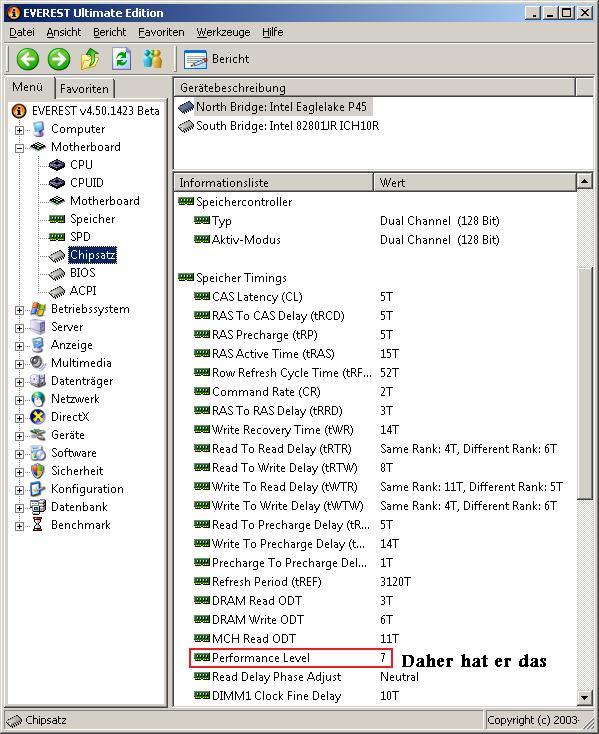Image resolution: width=599 pixels, height=734 pixels.
Task: Expand the Server tree node
Action: tap(19, 328)
